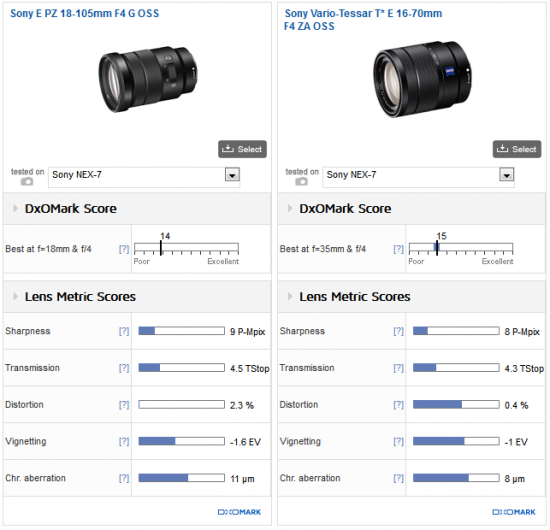Click the DxOMark score scale showing 14

[x=186, y=248]
